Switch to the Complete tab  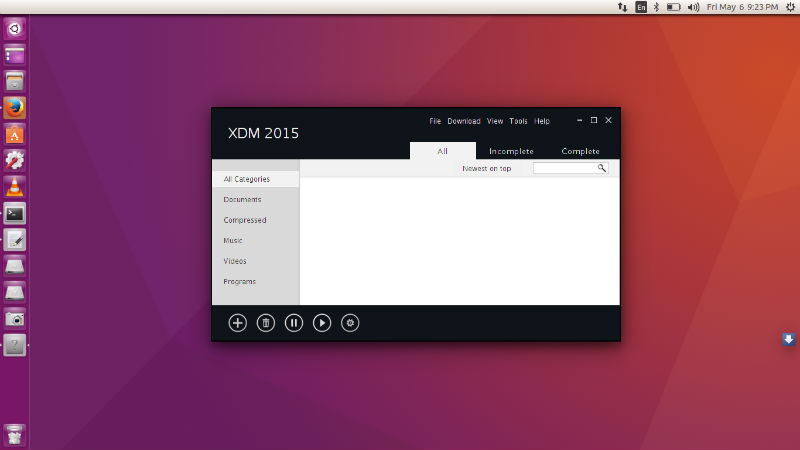point(580,151)
